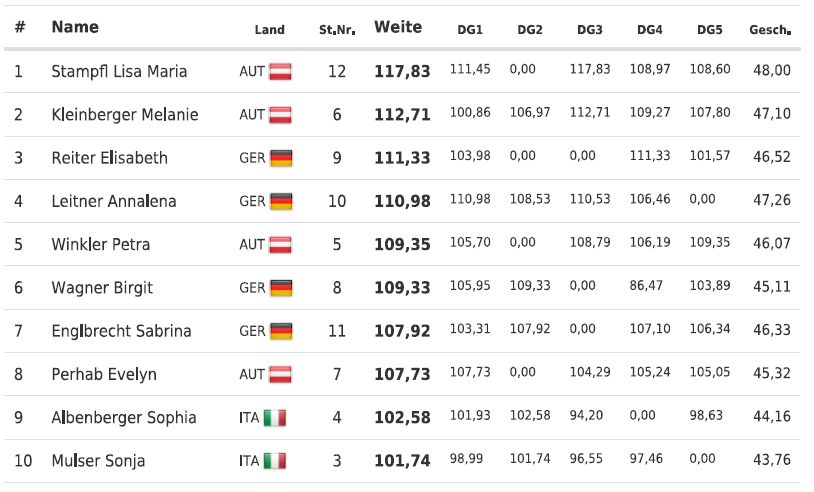Click best distance 117,83 value
Screen dimensions: 814x492
coord(402,72)
